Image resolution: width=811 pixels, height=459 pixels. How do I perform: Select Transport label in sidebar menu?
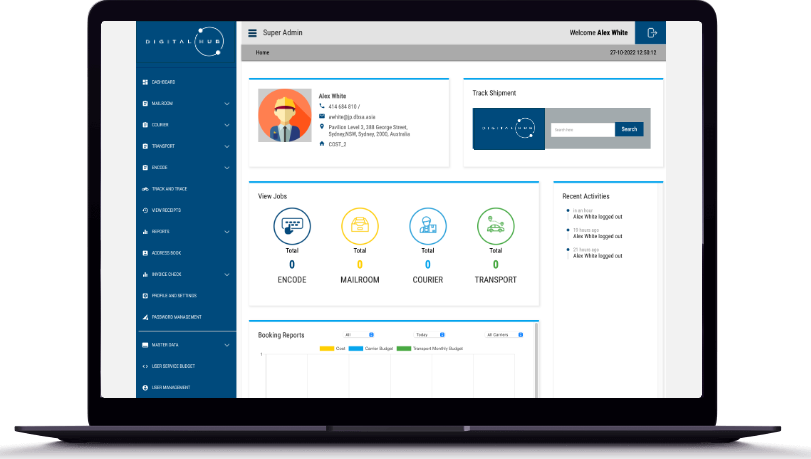(x=163, y=146)
